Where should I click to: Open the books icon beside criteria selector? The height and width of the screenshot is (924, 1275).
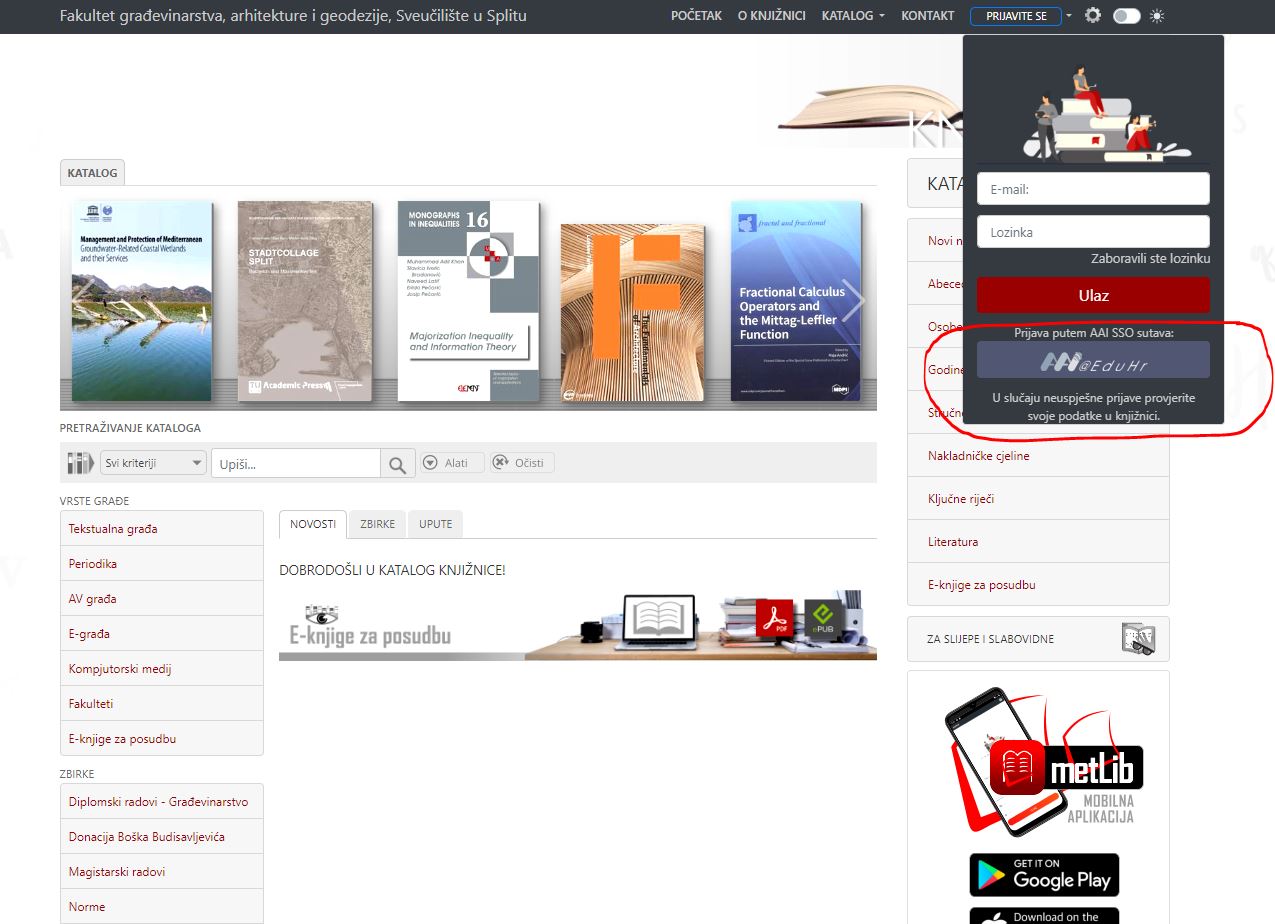(x=80, y=463)
